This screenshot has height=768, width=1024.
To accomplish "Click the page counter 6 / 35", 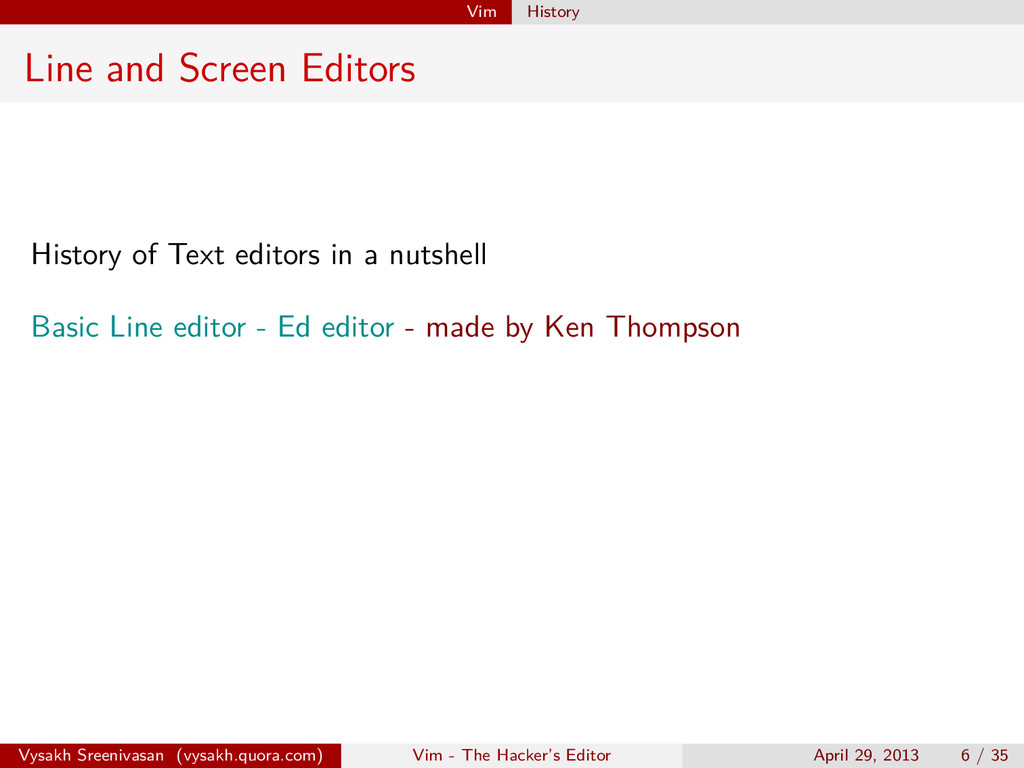I will coord(984,756).
